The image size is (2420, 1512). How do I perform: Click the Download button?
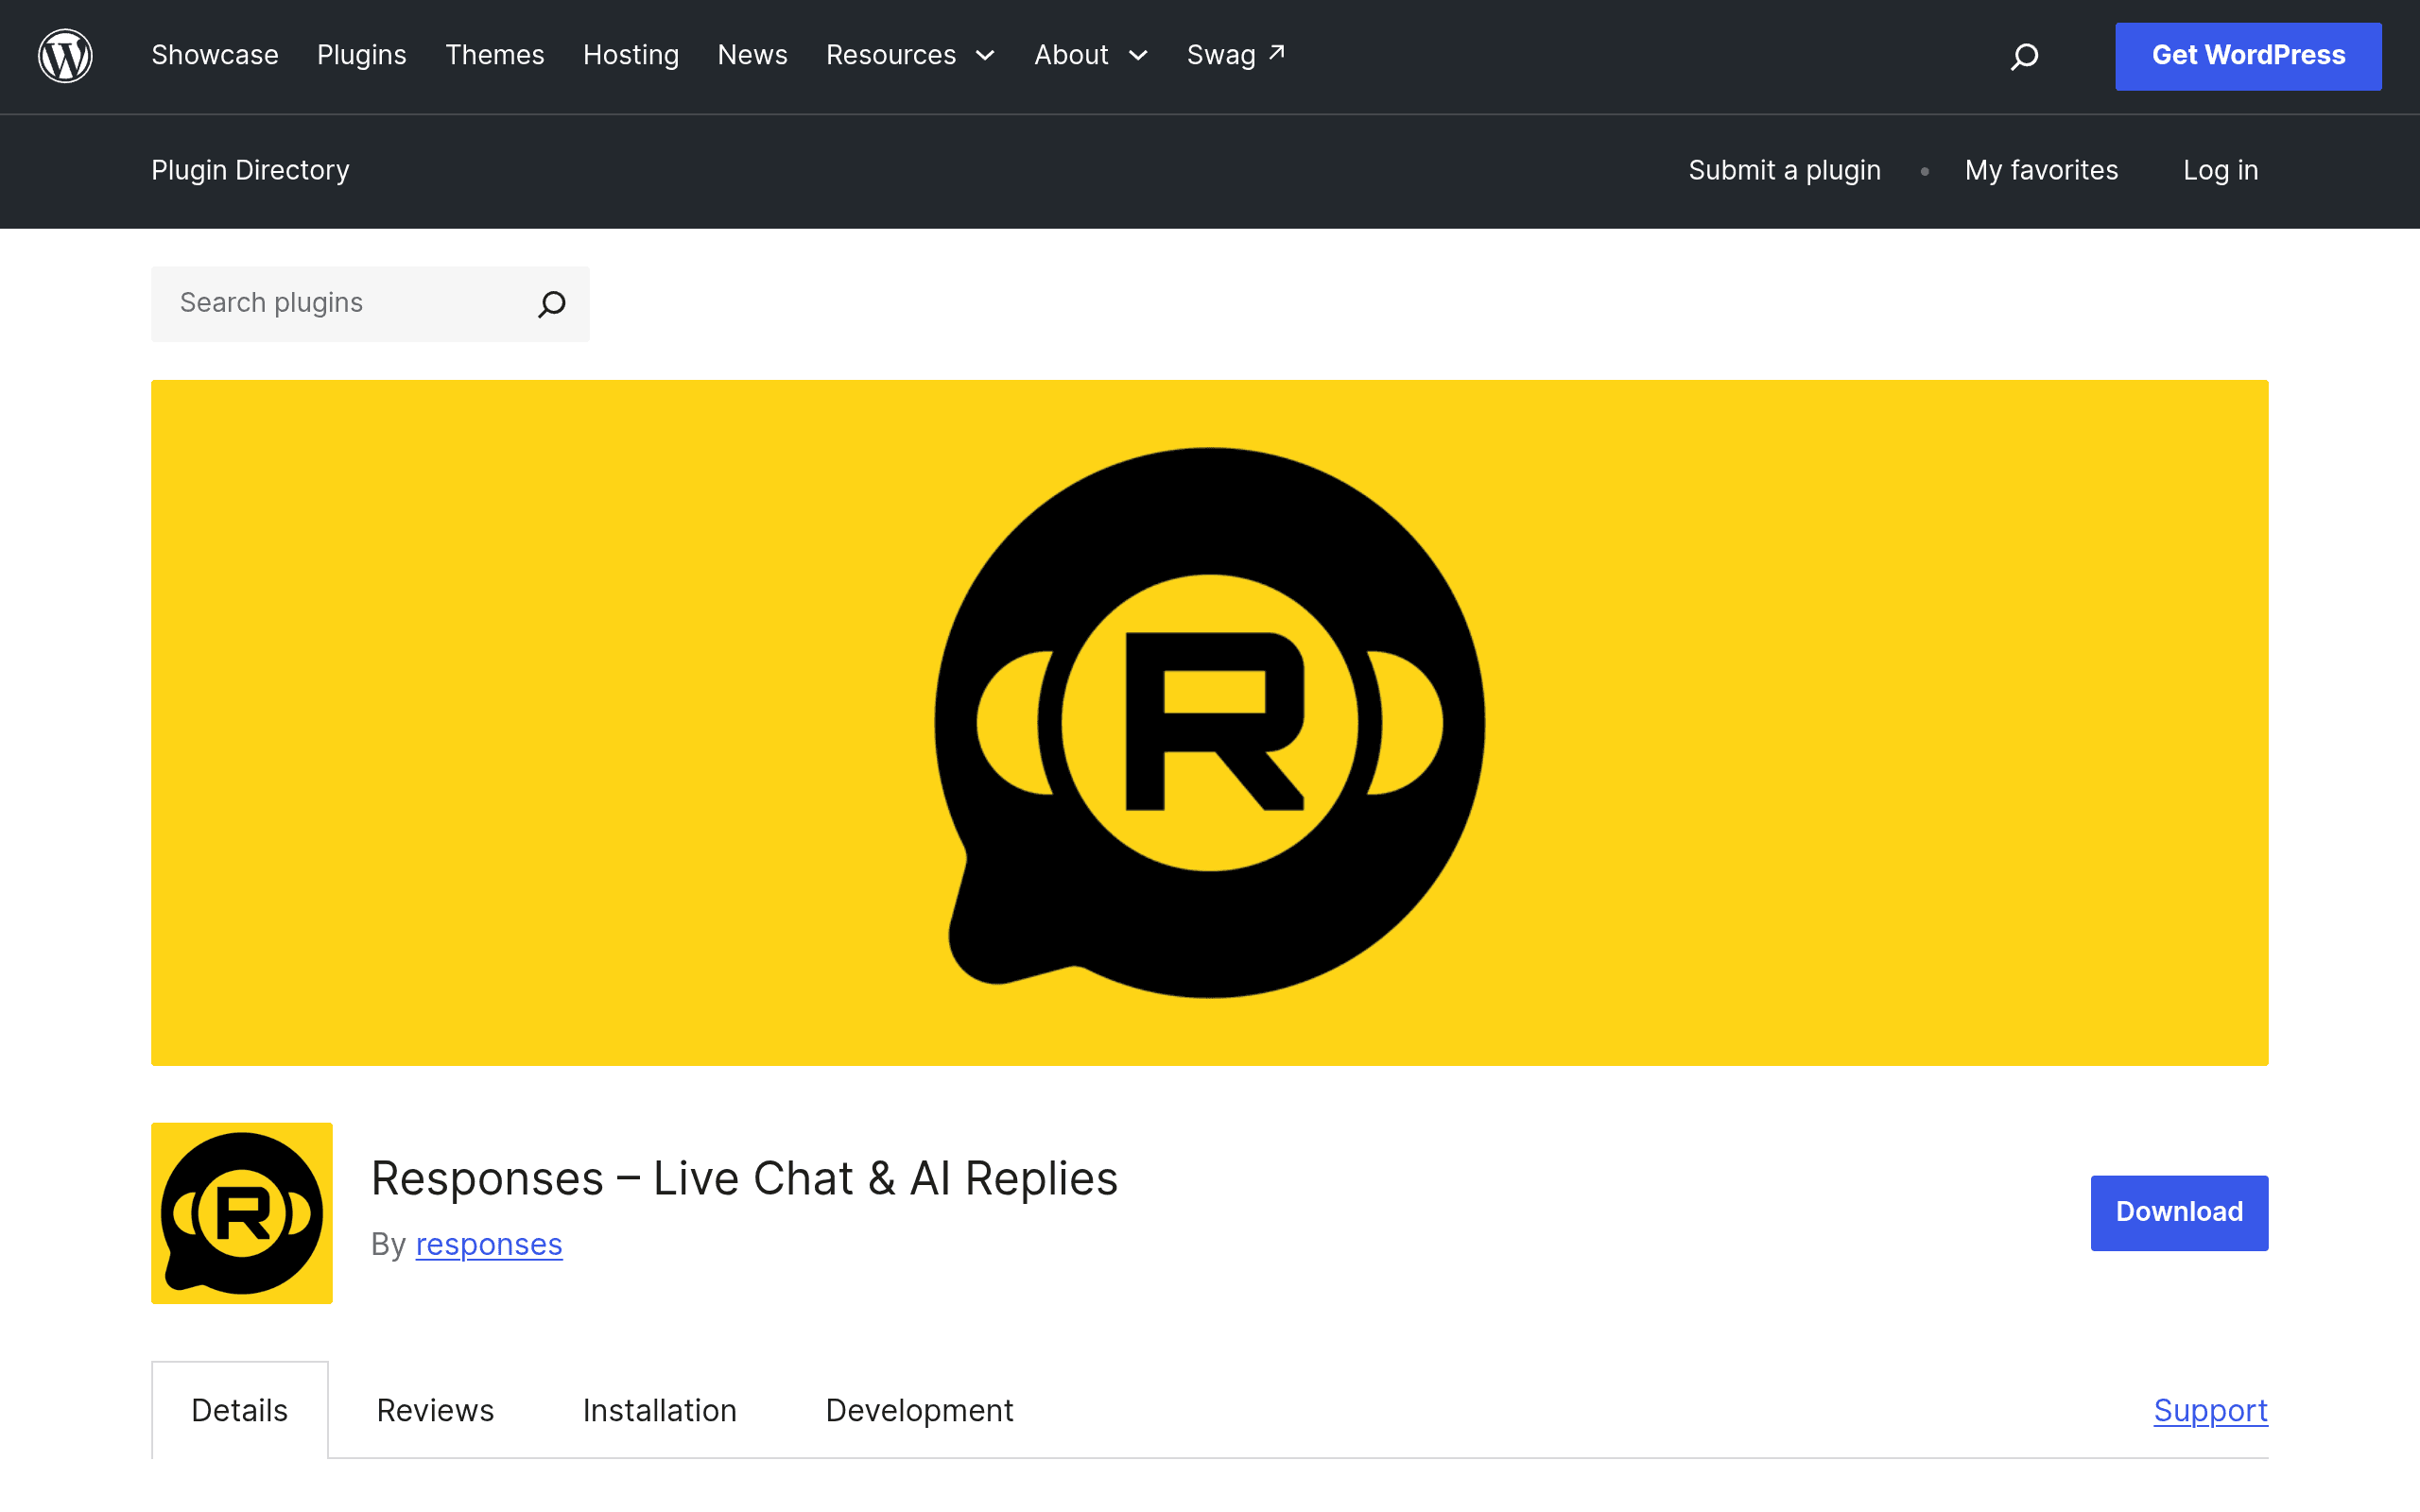pos(2179,1212)
